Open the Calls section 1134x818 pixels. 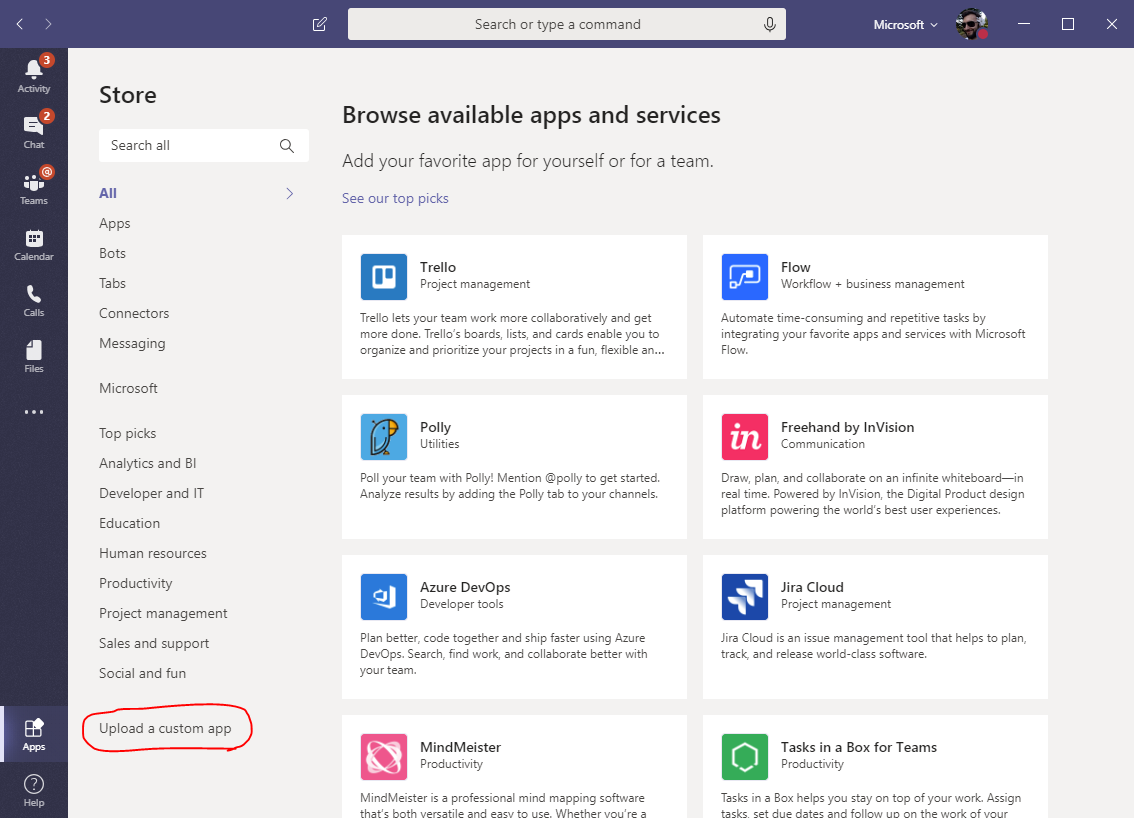point(34,299)
